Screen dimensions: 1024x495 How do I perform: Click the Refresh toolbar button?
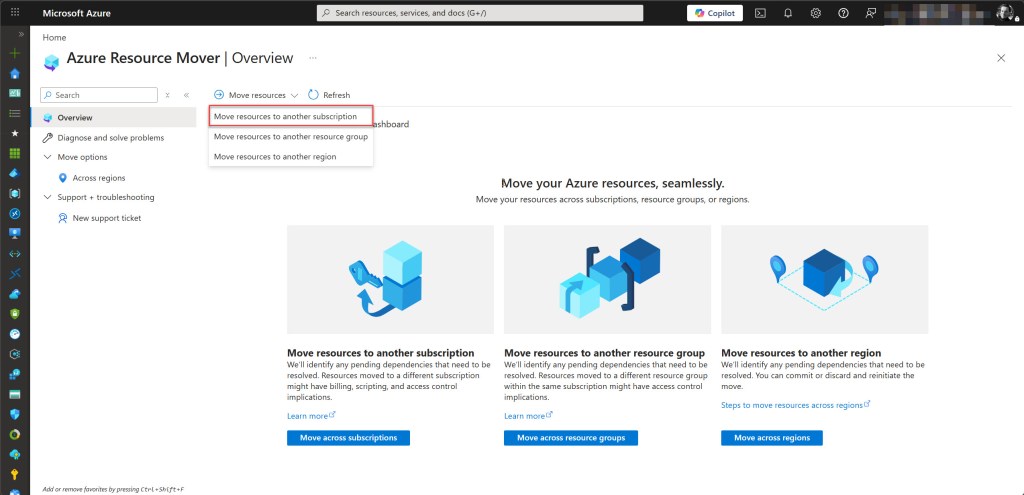tap(329, 95)
